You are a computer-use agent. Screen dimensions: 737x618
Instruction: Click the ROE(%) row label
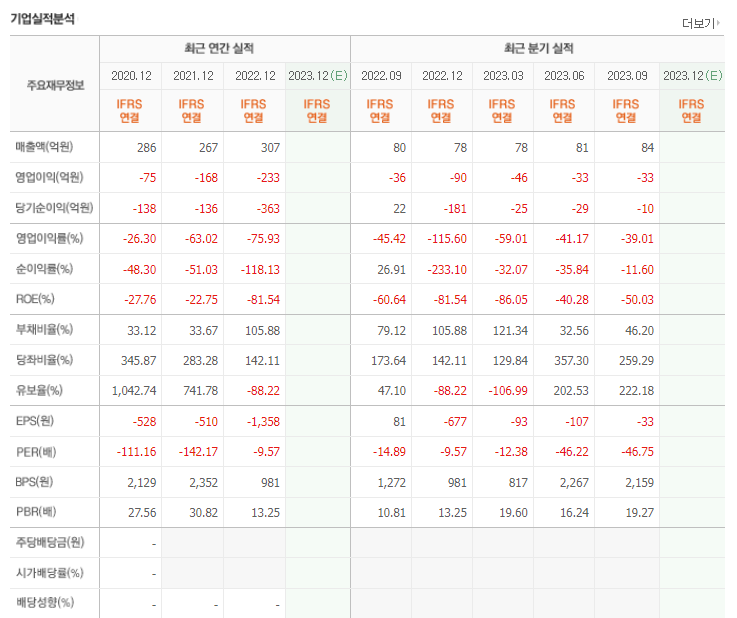tap(35, 299)
